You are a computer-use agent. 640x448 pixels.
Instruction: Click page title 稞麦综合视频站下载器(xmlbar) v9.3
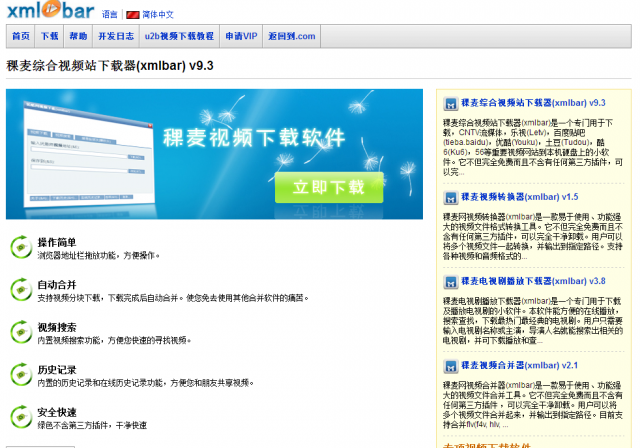110,66
